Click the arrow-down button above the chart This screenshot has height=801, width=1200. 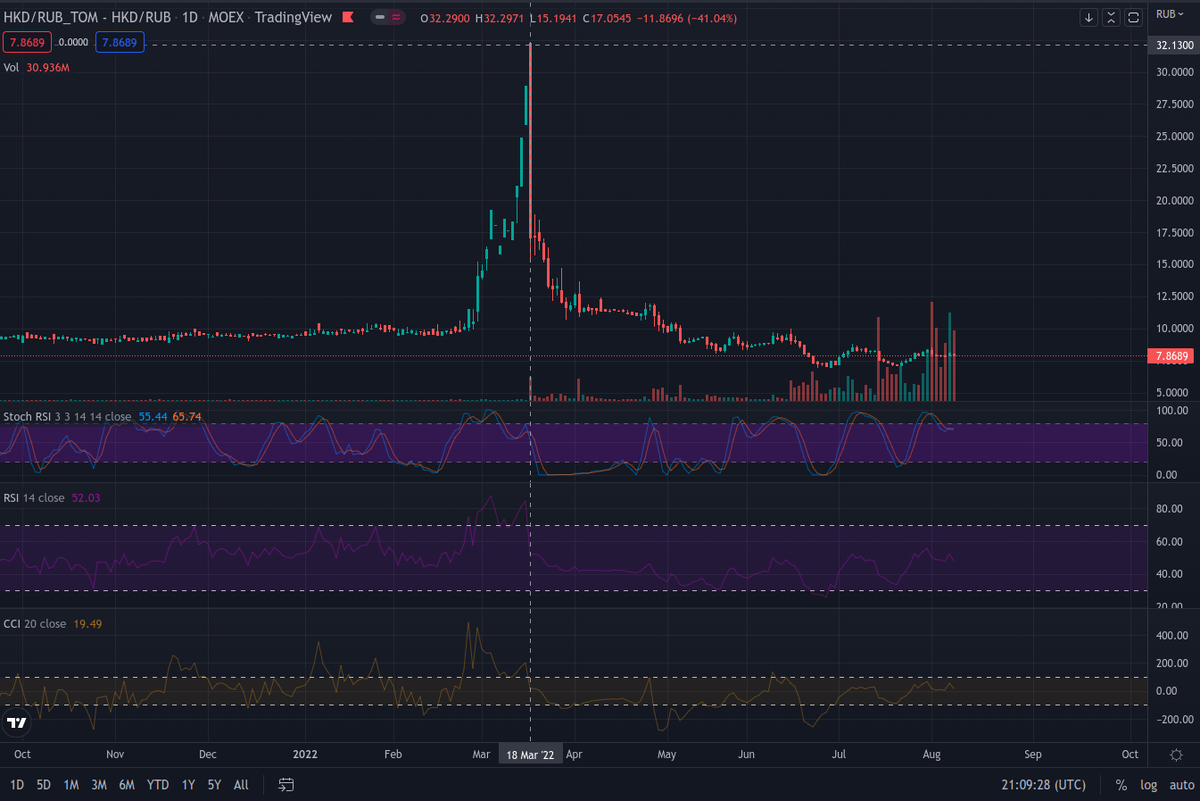[1089, 17]
